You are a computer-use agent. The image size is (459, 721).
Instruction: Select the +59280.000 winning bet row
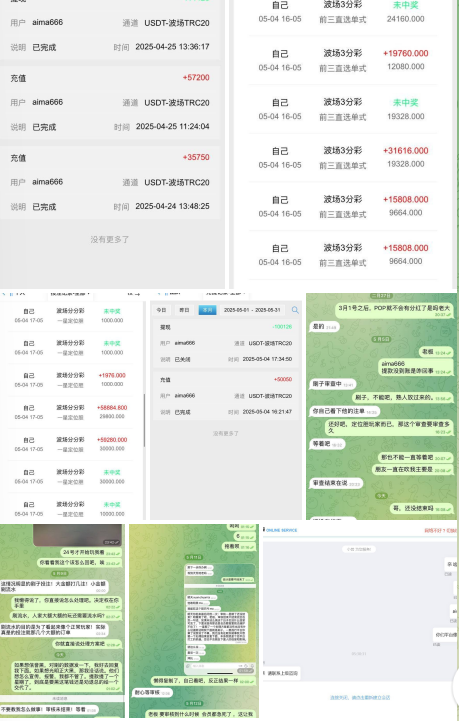[70, 444]
